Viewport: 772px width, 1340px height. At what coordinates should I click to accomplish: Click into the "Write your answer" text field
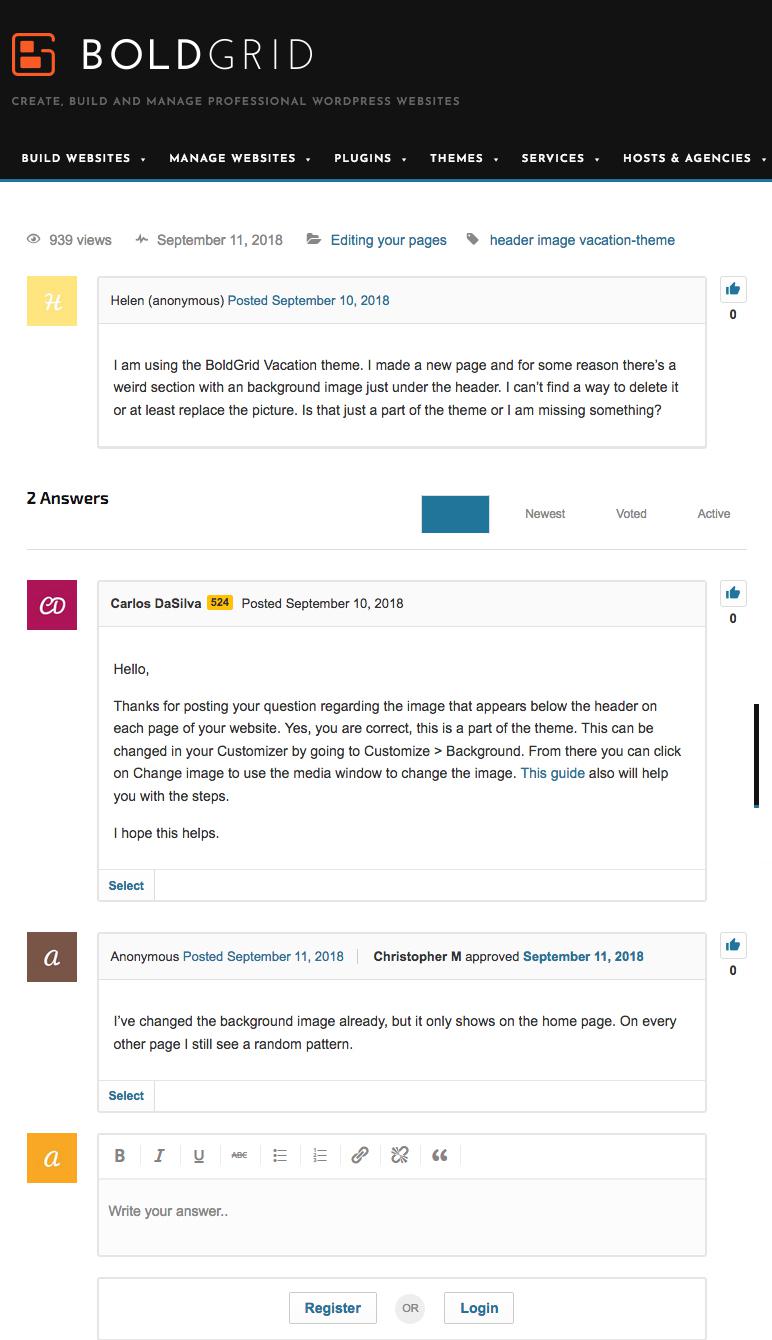coord(400,1212)
